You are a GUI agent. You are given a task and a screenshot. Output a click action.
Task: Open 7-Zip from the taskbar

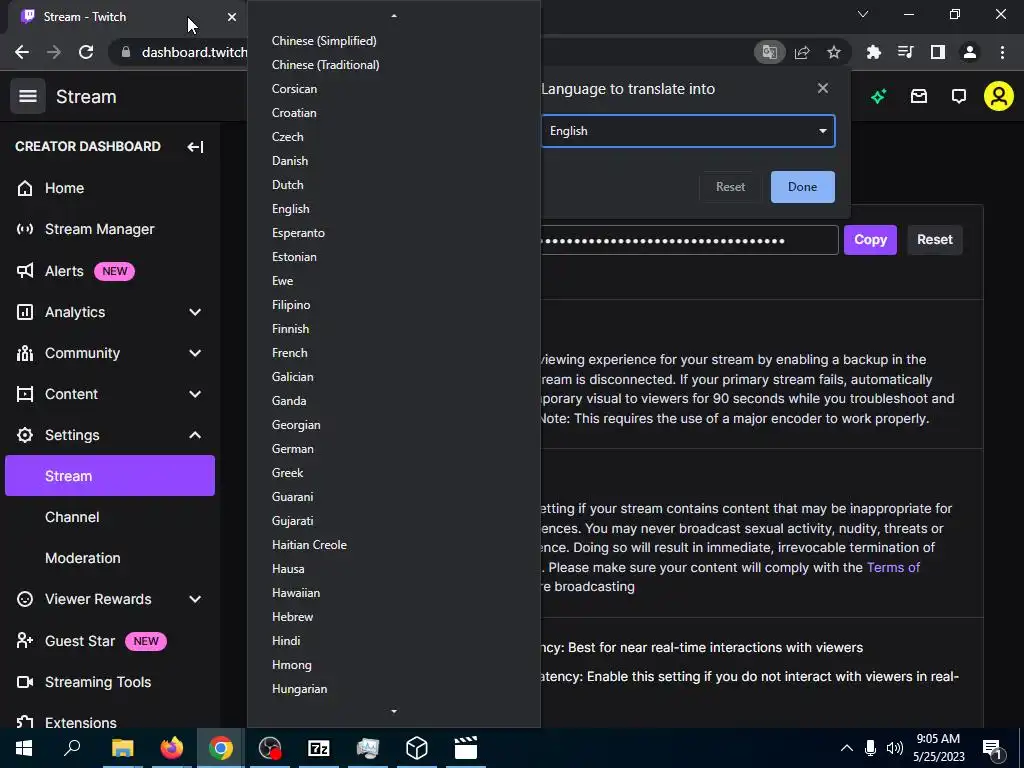(319, 748)
